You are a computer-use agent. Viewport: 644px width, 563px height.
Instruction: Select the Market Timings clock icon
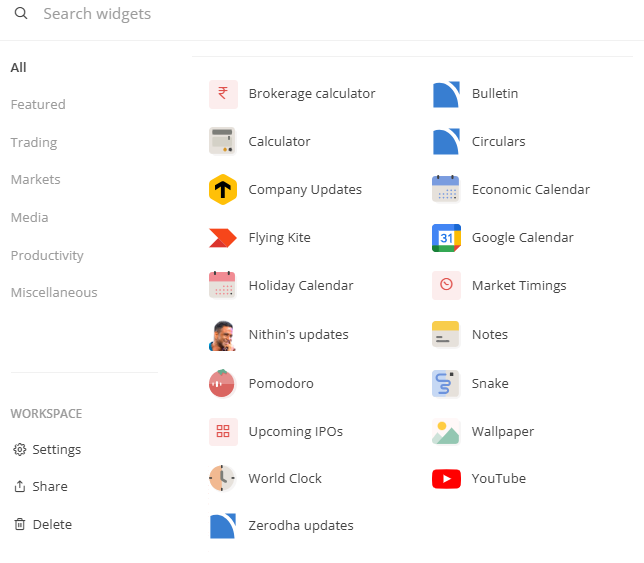pos(446,285)
